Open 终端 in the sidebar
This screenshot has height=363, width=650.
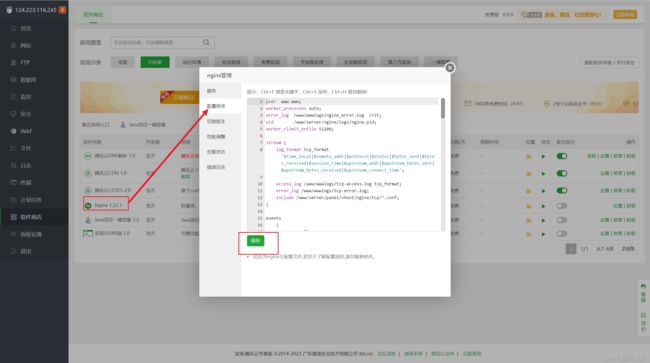coord(26,182)
